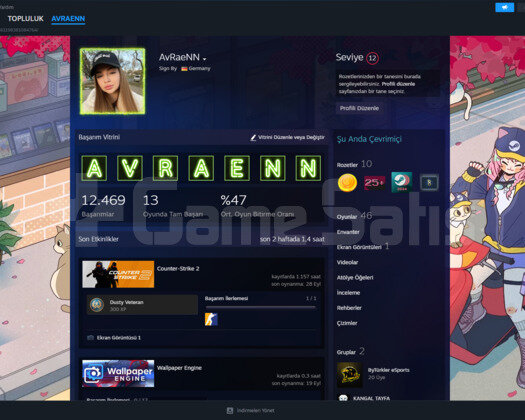Screen dimensions: 525x420
Task: Open Ekran Görüntüsü 1 under Counter-Strike 2
Action: pyautogui.click(x=119, y=338)
